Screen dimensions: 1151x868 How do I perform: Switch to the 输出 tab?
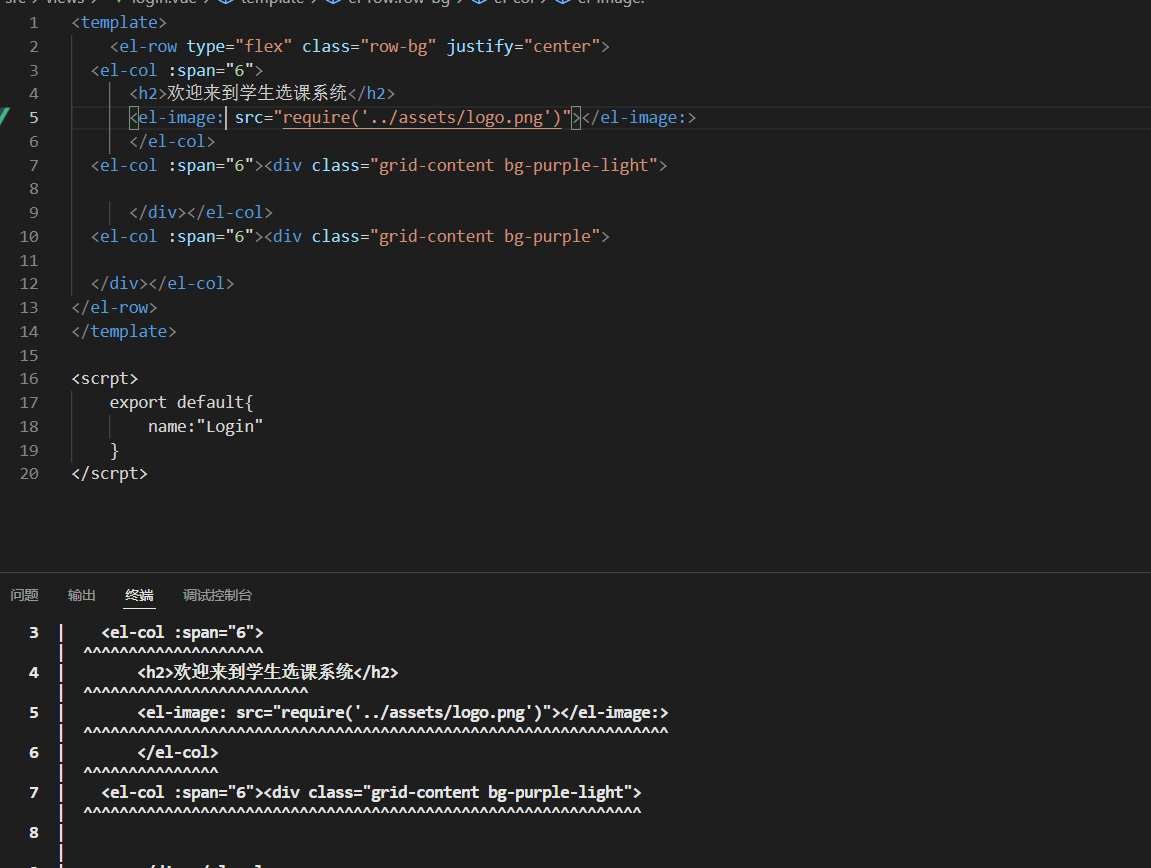click(x=82, y=595)
